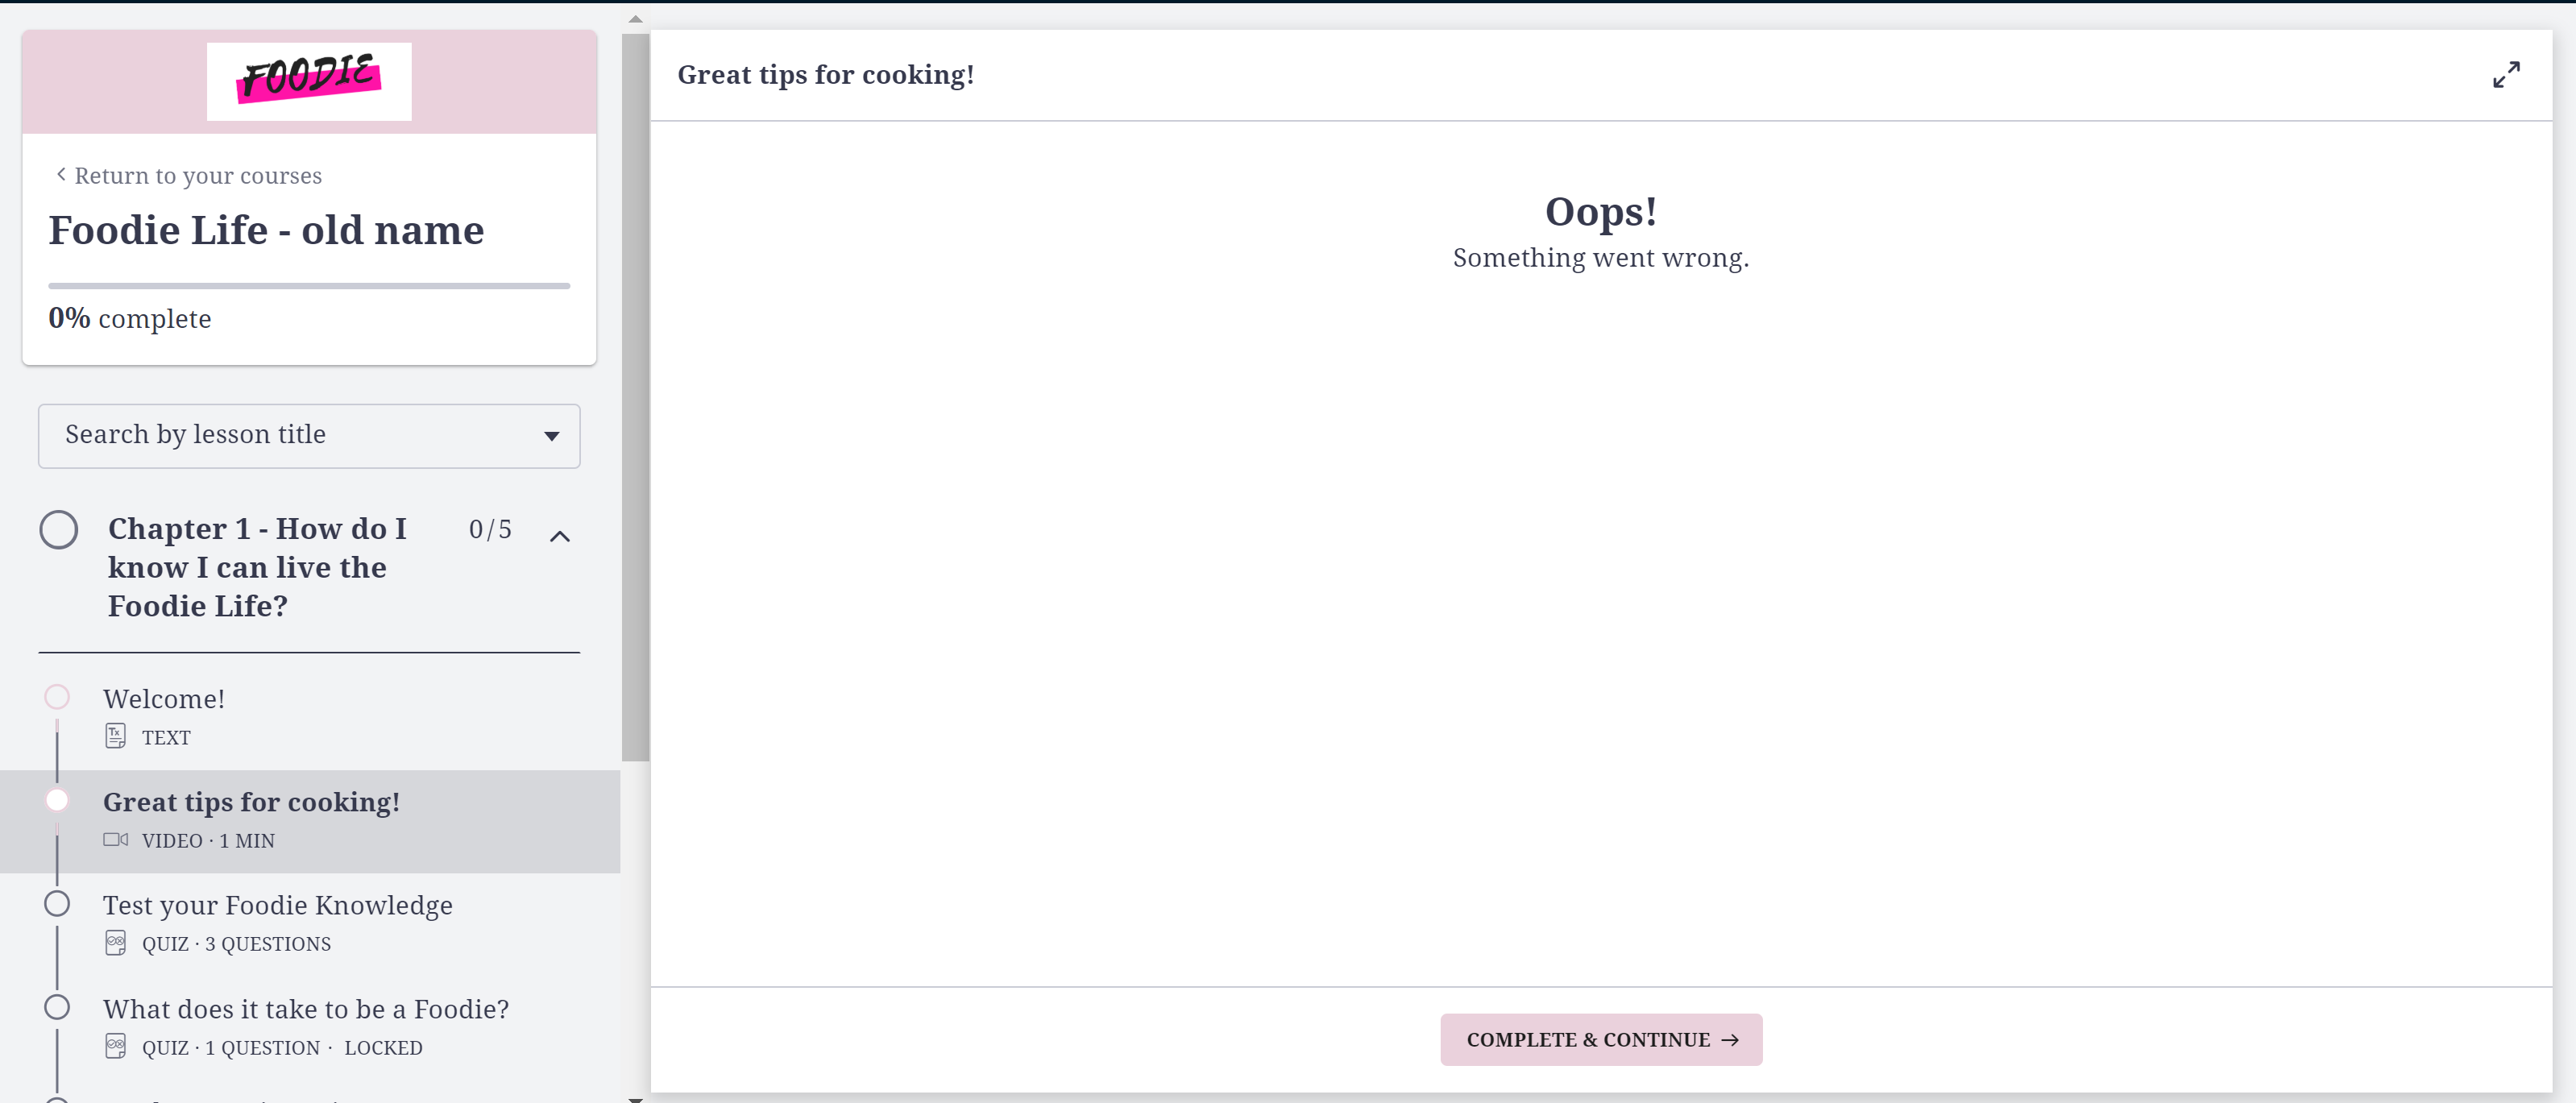The width and height of the screenshot is (2576, 1103).
Task: Click the Foodie logo image
Action: point(309,81)
